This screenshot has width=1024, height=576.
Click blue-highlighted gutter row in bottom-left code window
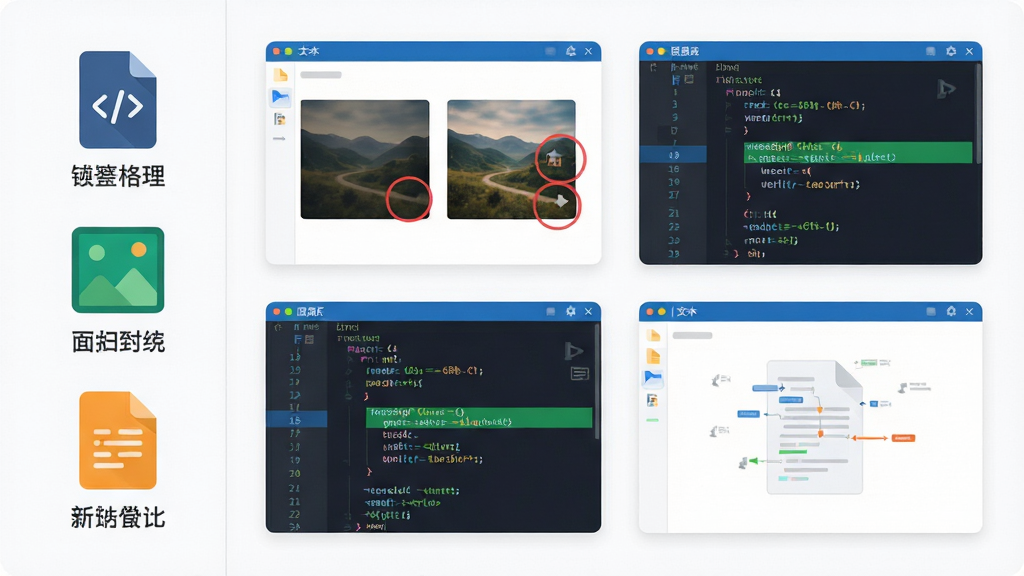pyautogui.click(x=296, y=419)
